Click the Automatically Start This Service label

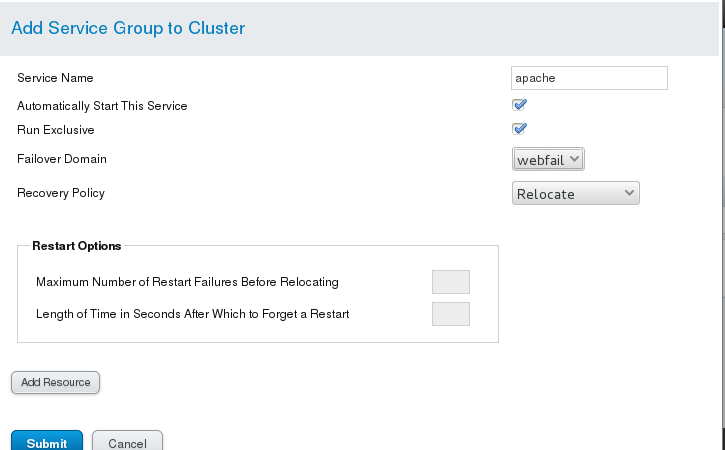point(102,106)
